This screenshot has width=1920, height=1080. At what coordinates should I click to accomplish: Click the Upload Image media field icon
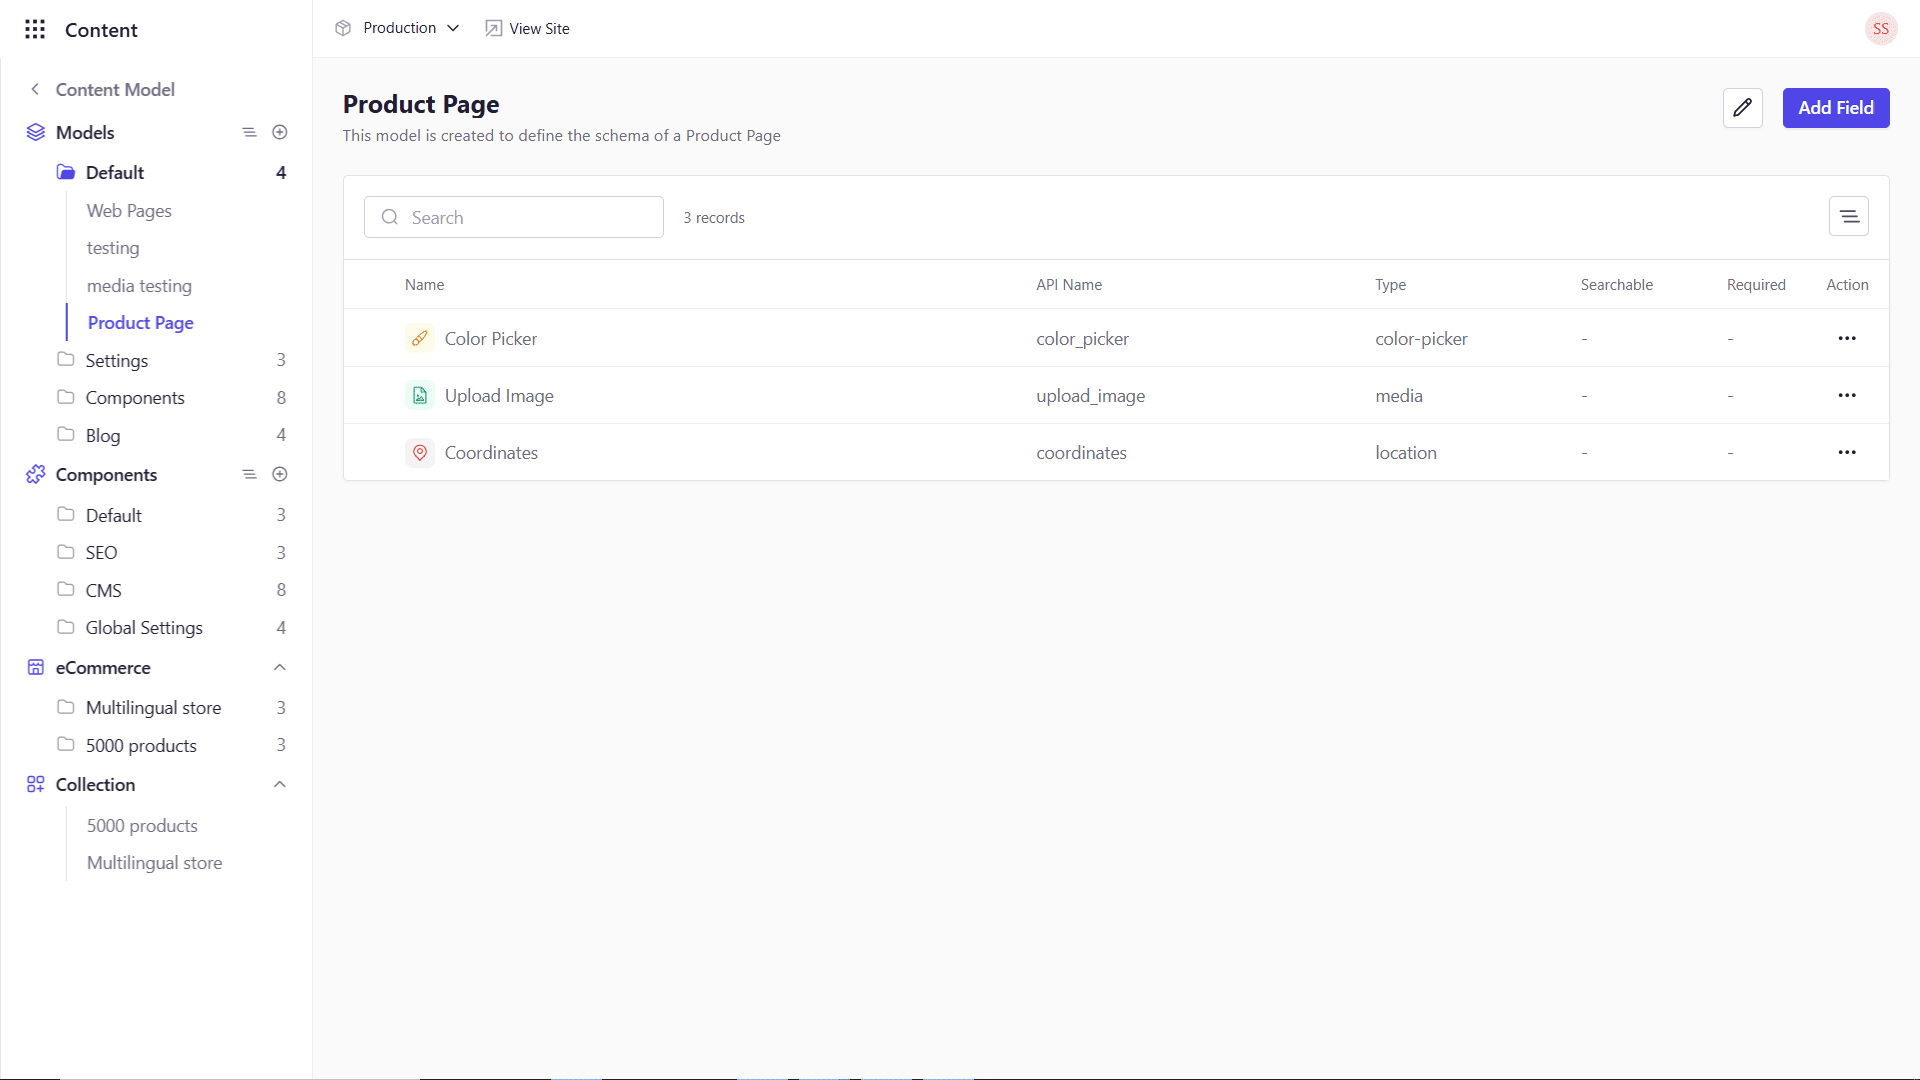420,396
